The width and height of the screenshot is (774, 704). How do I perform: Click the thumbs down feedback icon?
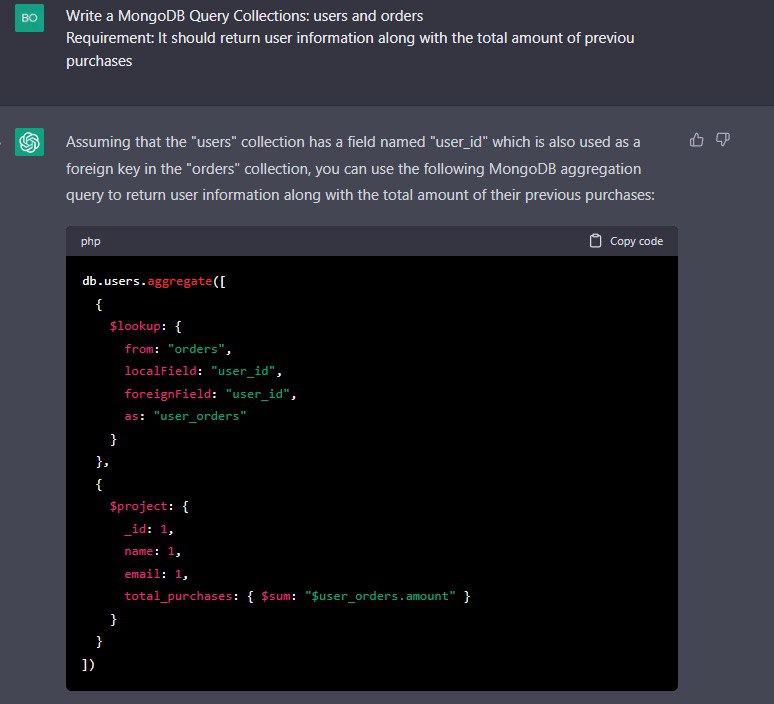tap(723, 140)
